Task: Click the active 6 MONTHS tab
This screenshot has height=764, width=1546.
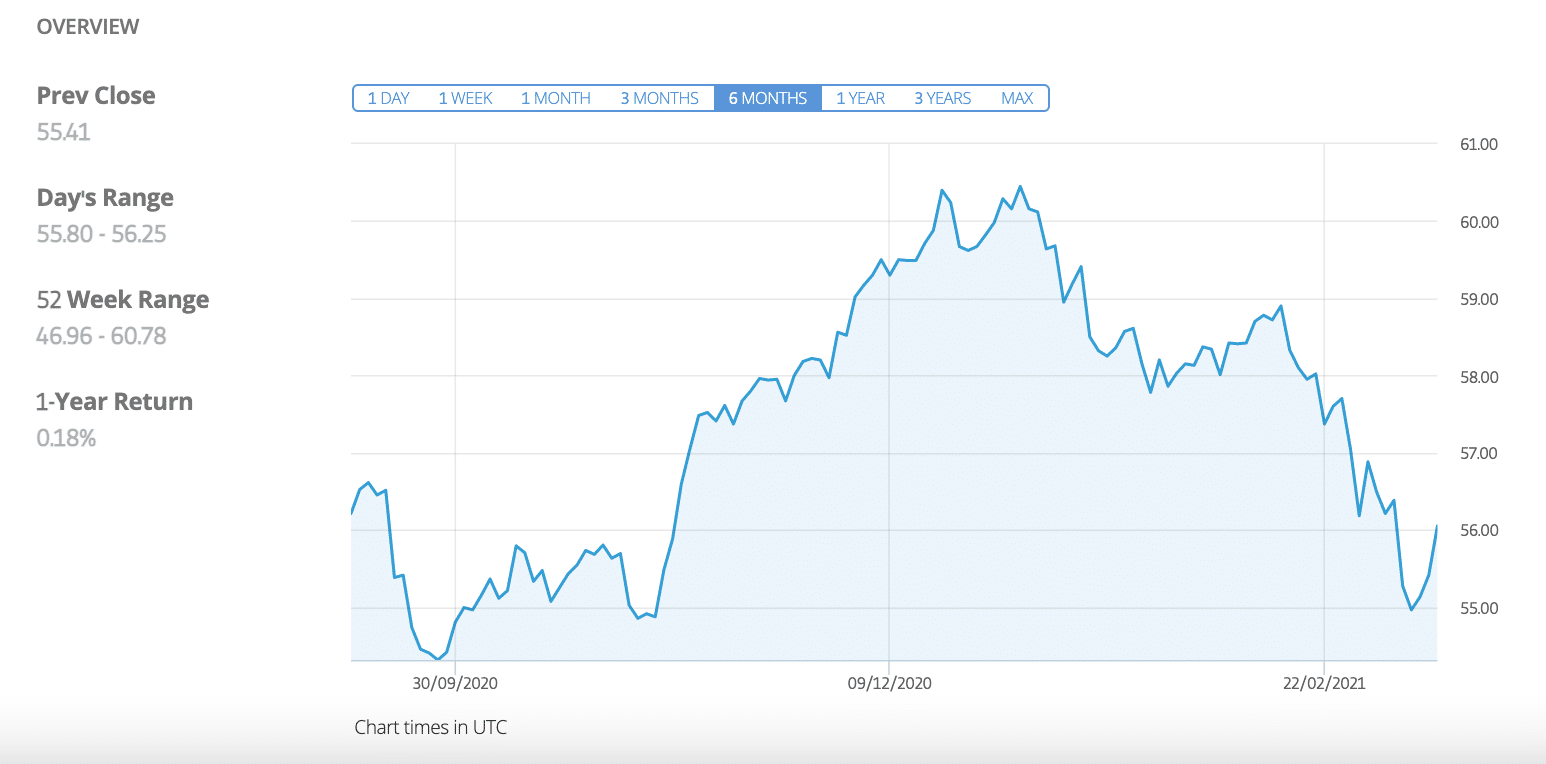Action: (x=768, y=98)
